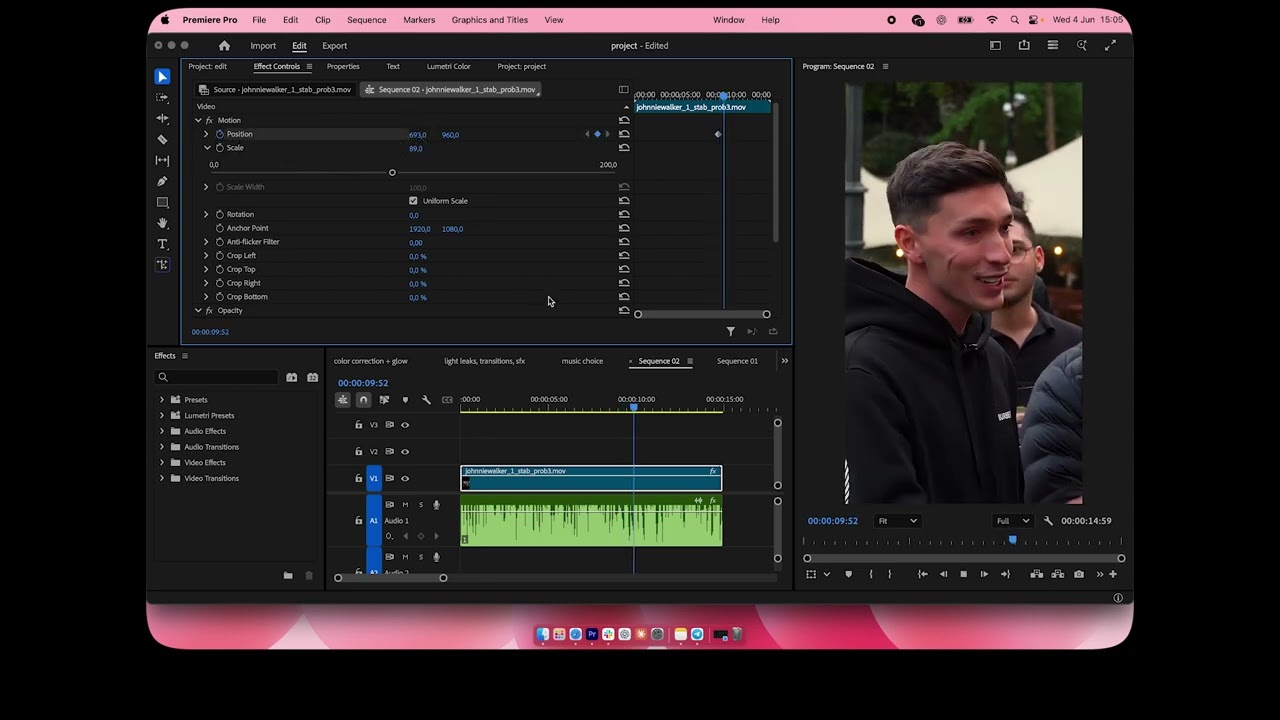The image size is (1280, 720).
Task: Select the Hand tool
Action: coord(162,224)
